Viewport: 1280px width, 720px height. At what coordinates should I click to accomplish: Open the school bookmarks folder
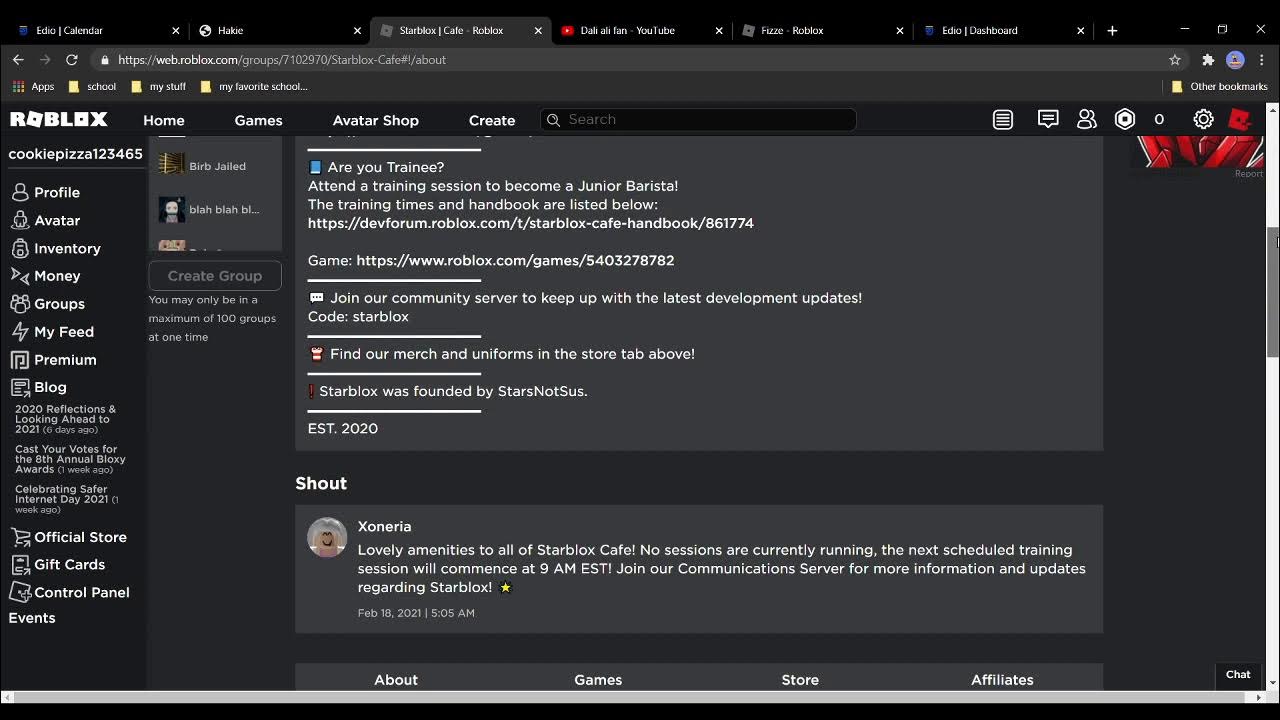point(92,87)
